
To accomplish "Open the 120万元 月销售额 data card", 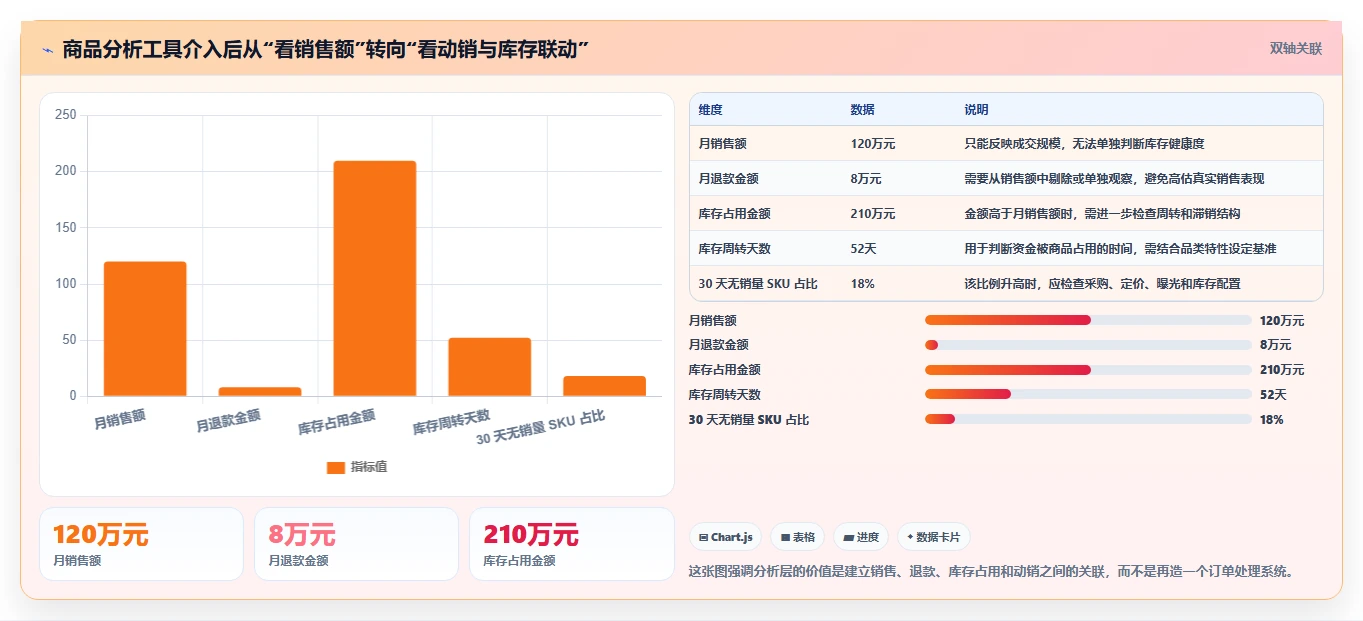I will [x=141, y=544].
